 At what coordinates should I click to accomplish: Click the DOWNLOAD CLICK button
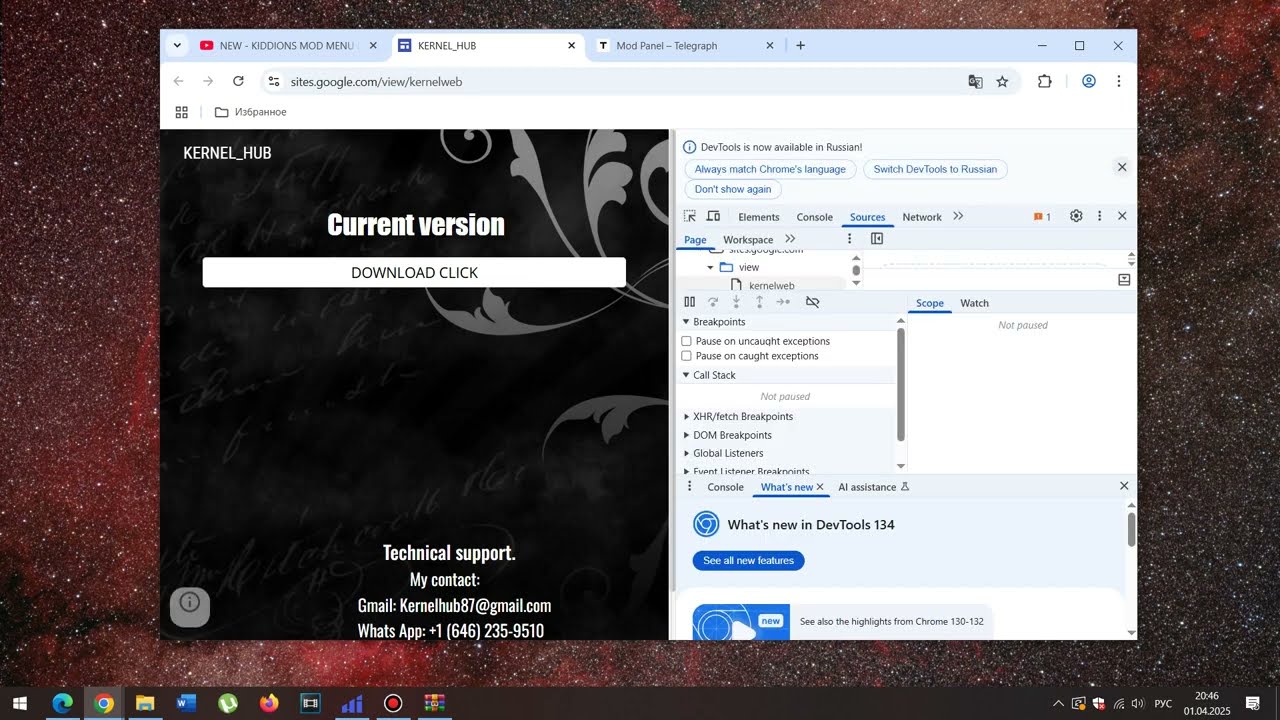coord(414,273)
